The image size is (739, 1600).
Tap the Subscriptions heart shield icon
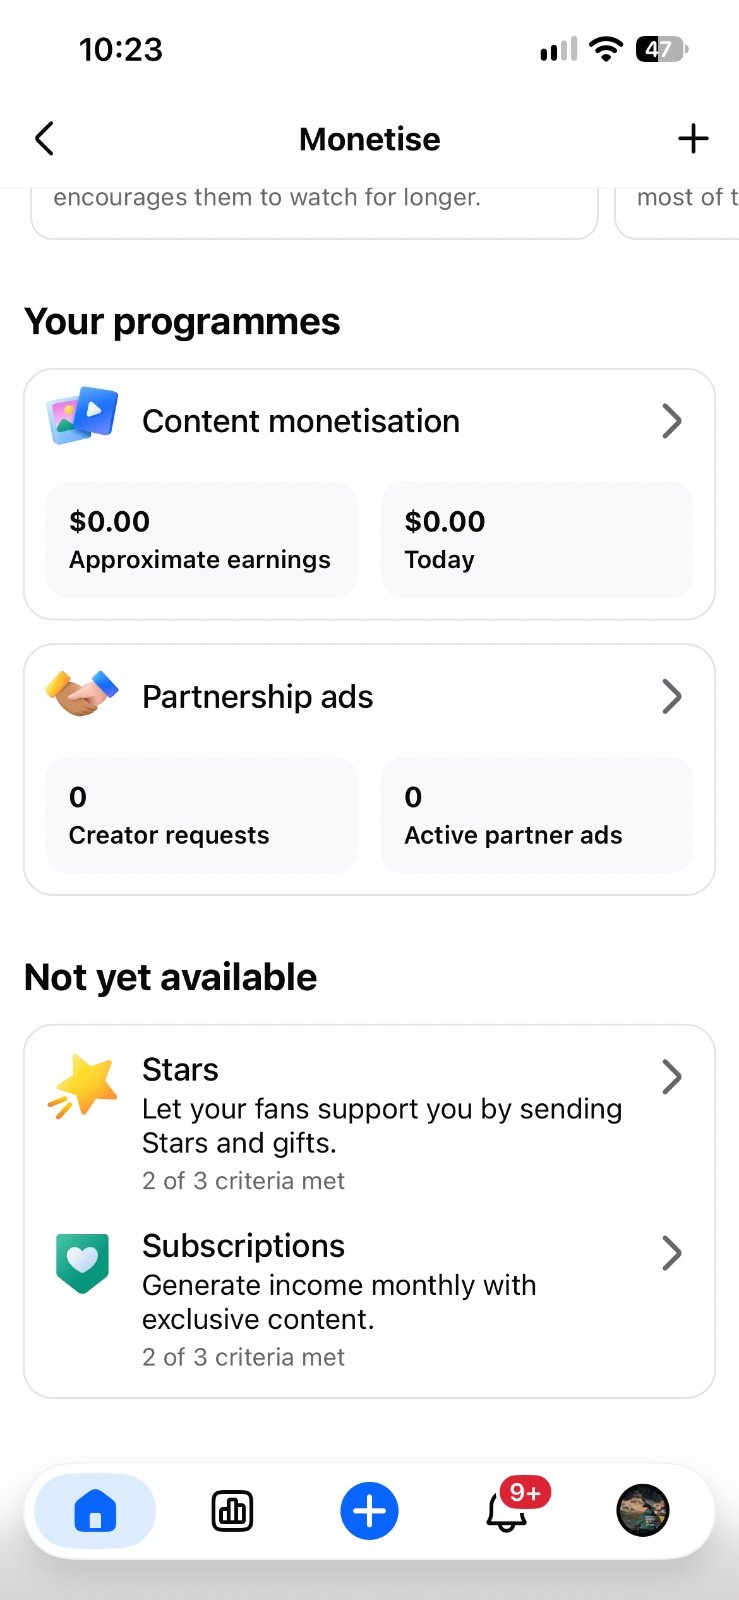click(x=82, y=1262)
